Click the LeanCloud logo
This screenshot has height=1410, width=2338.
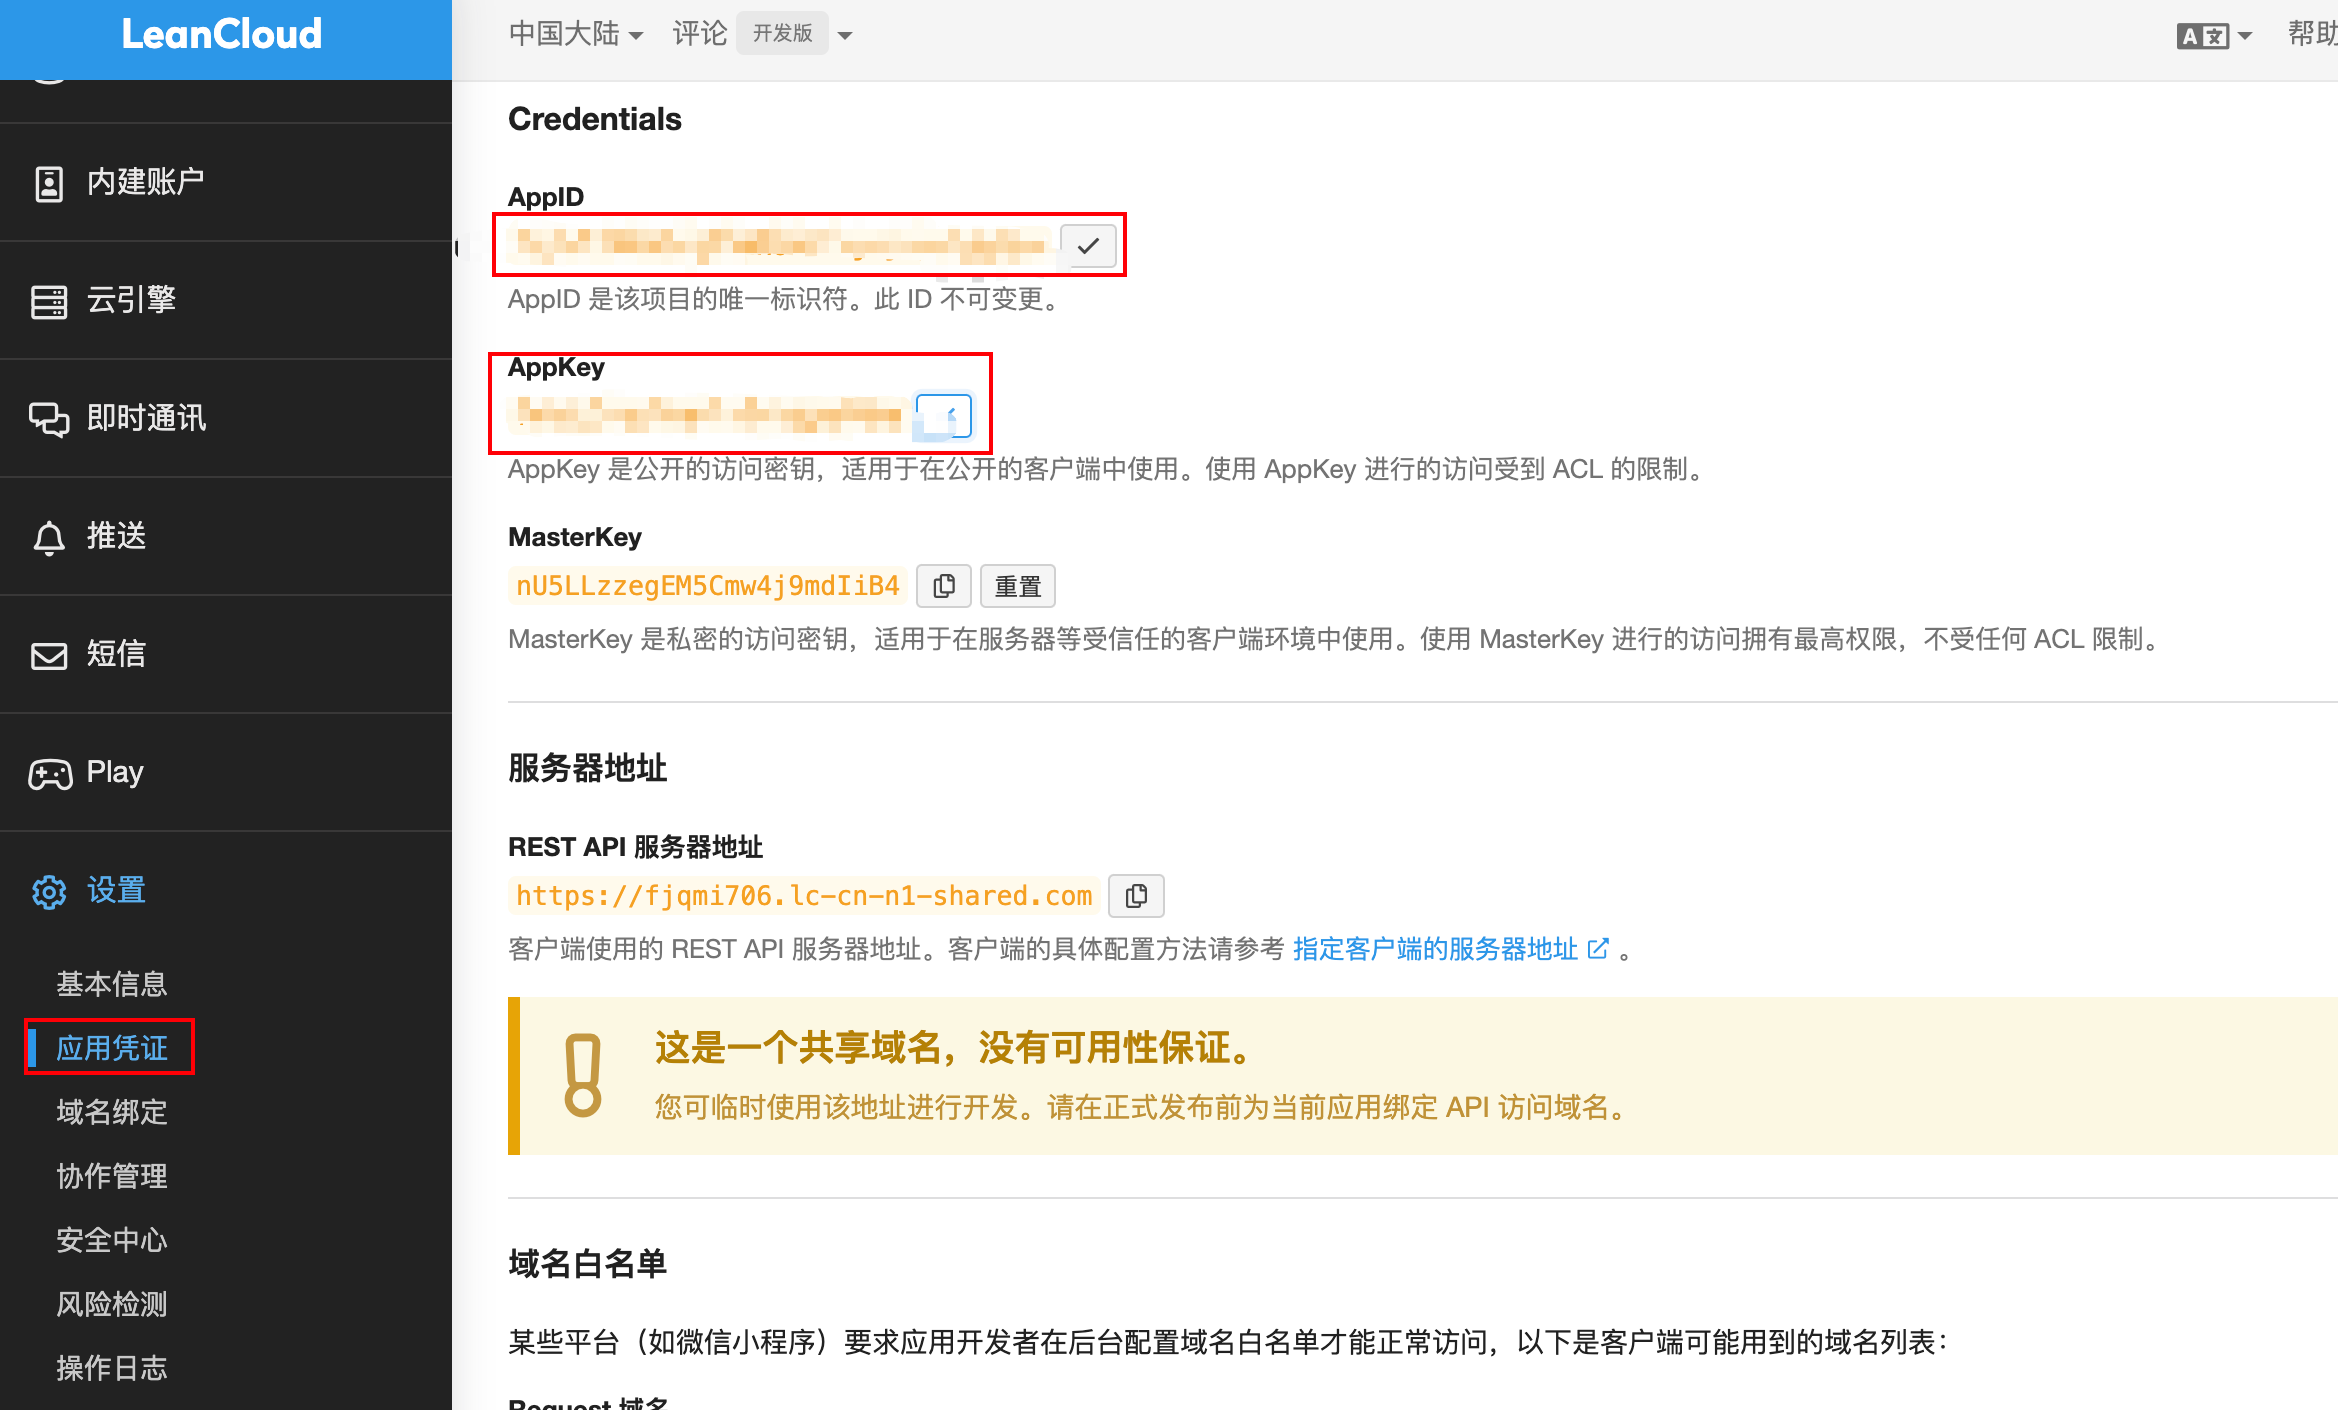coord(222,34)
